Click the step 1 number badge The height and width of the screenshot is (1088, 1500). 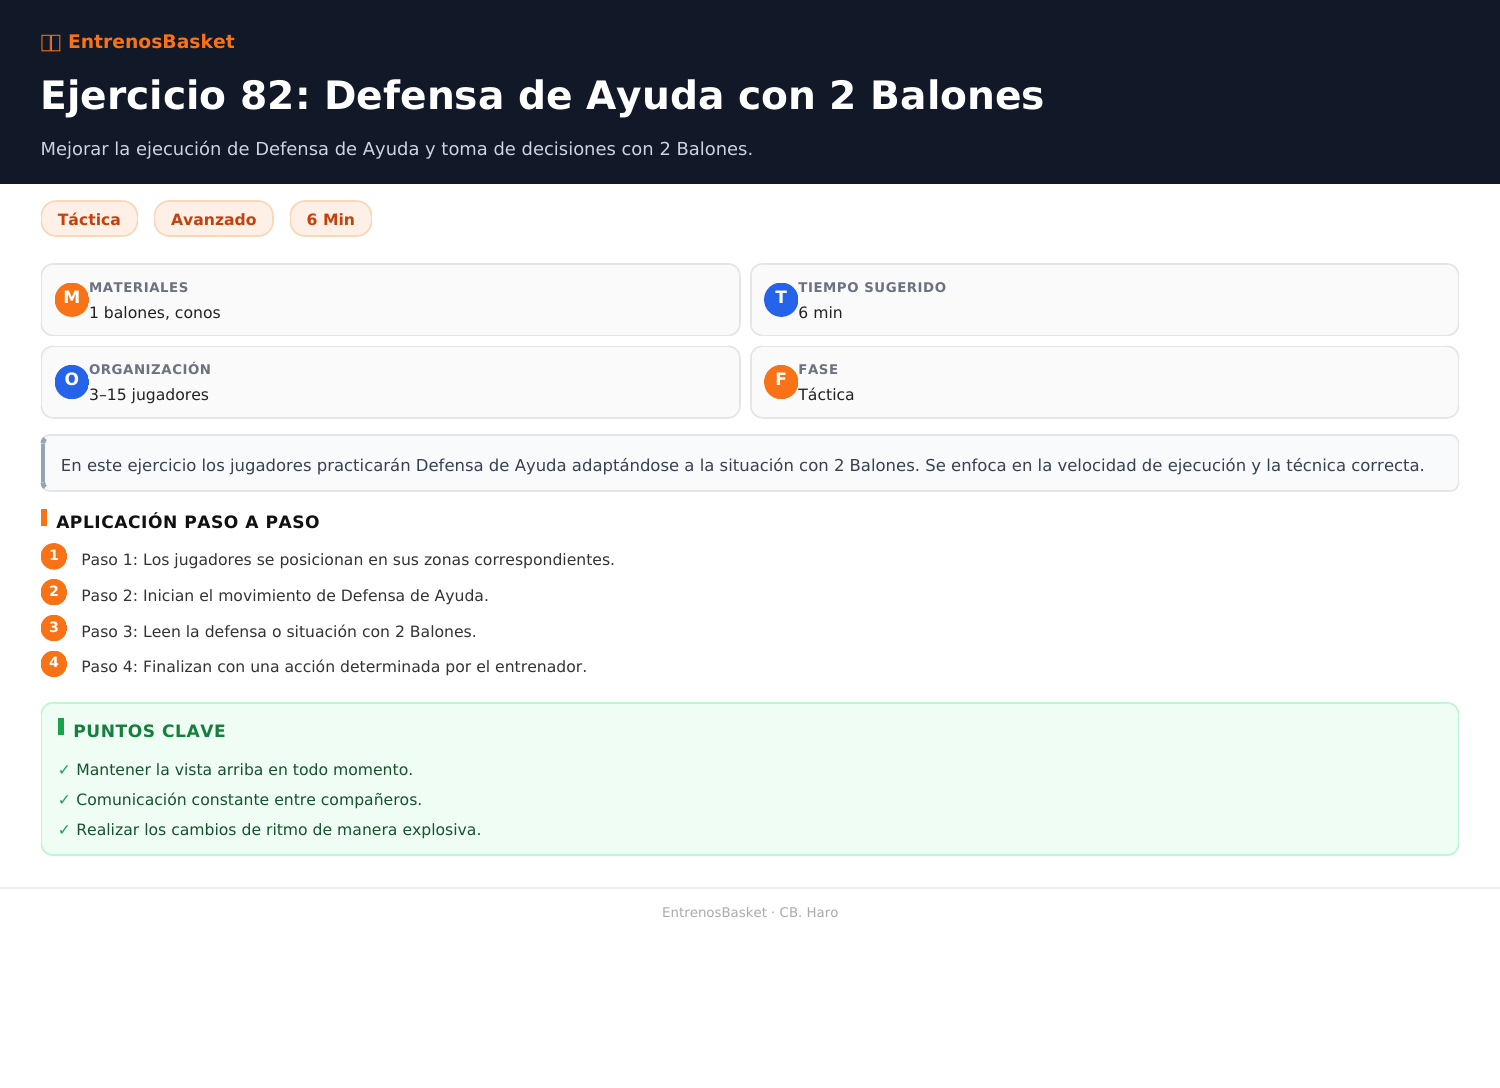tap(54, 556)
